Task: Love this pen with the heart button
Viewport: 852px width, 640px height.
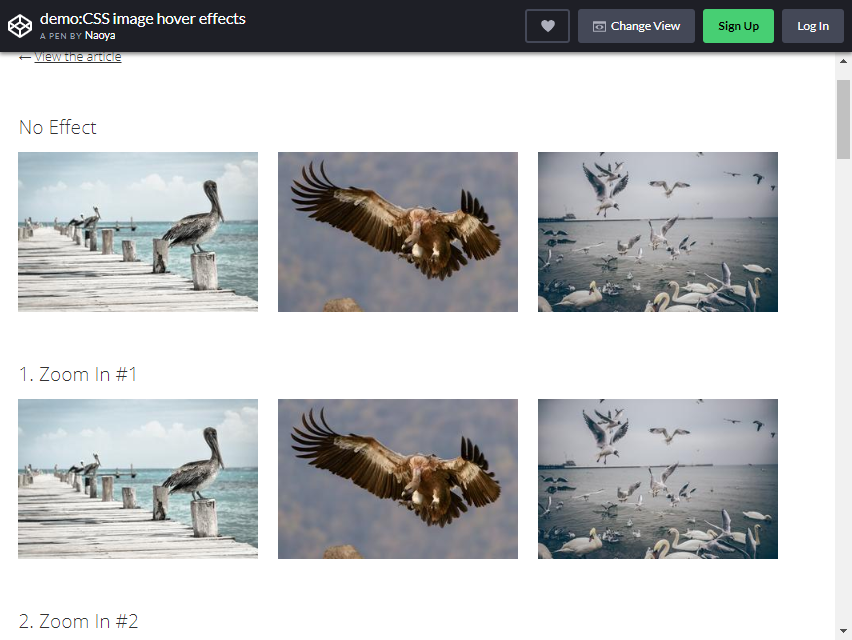Action: pyautogui.click(x=547, y=26)
